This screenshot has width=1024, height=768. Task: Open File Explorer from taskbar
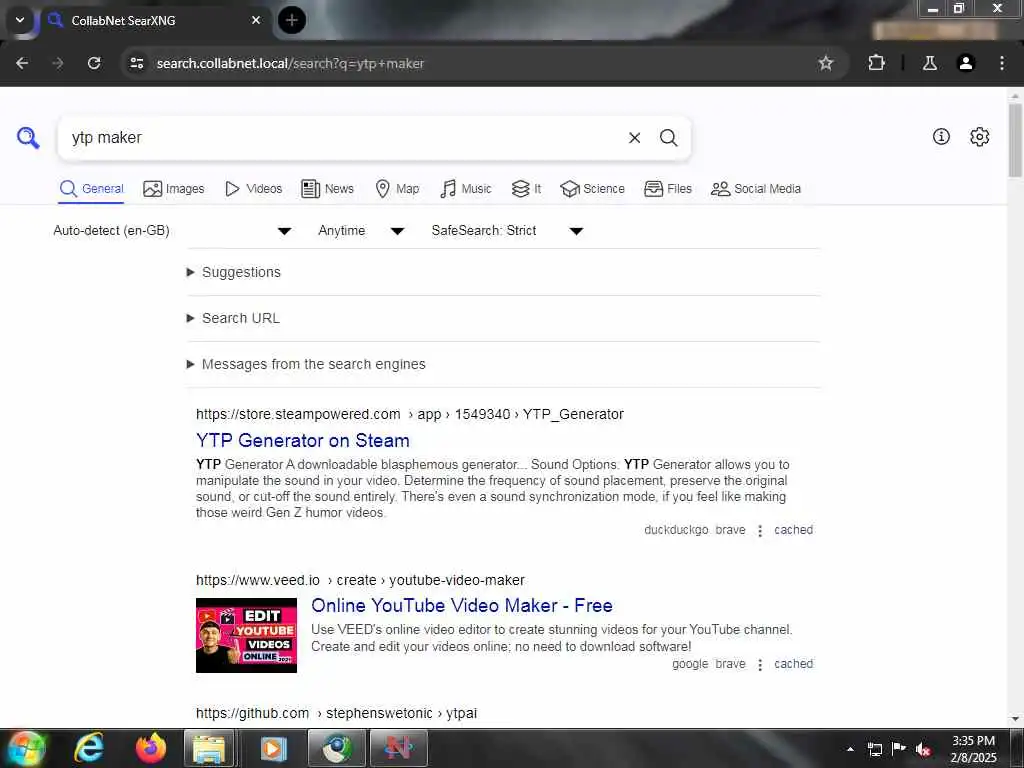click(x=208, y=748)
